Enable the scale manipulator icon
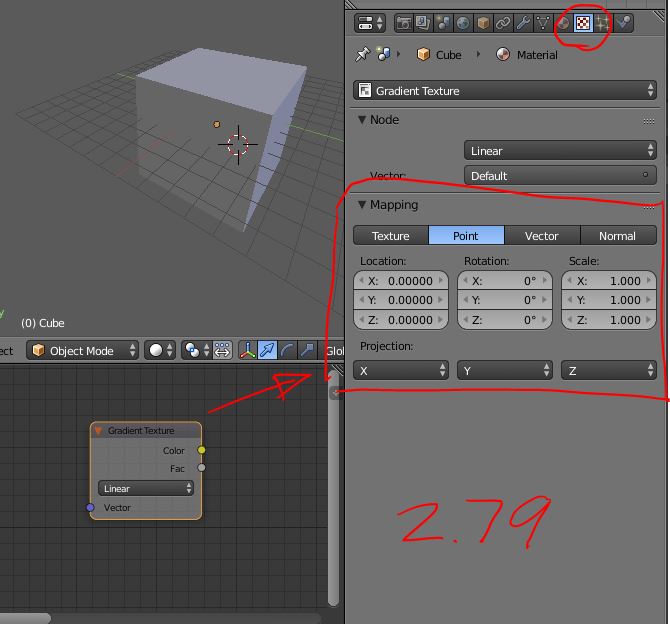 307,350
